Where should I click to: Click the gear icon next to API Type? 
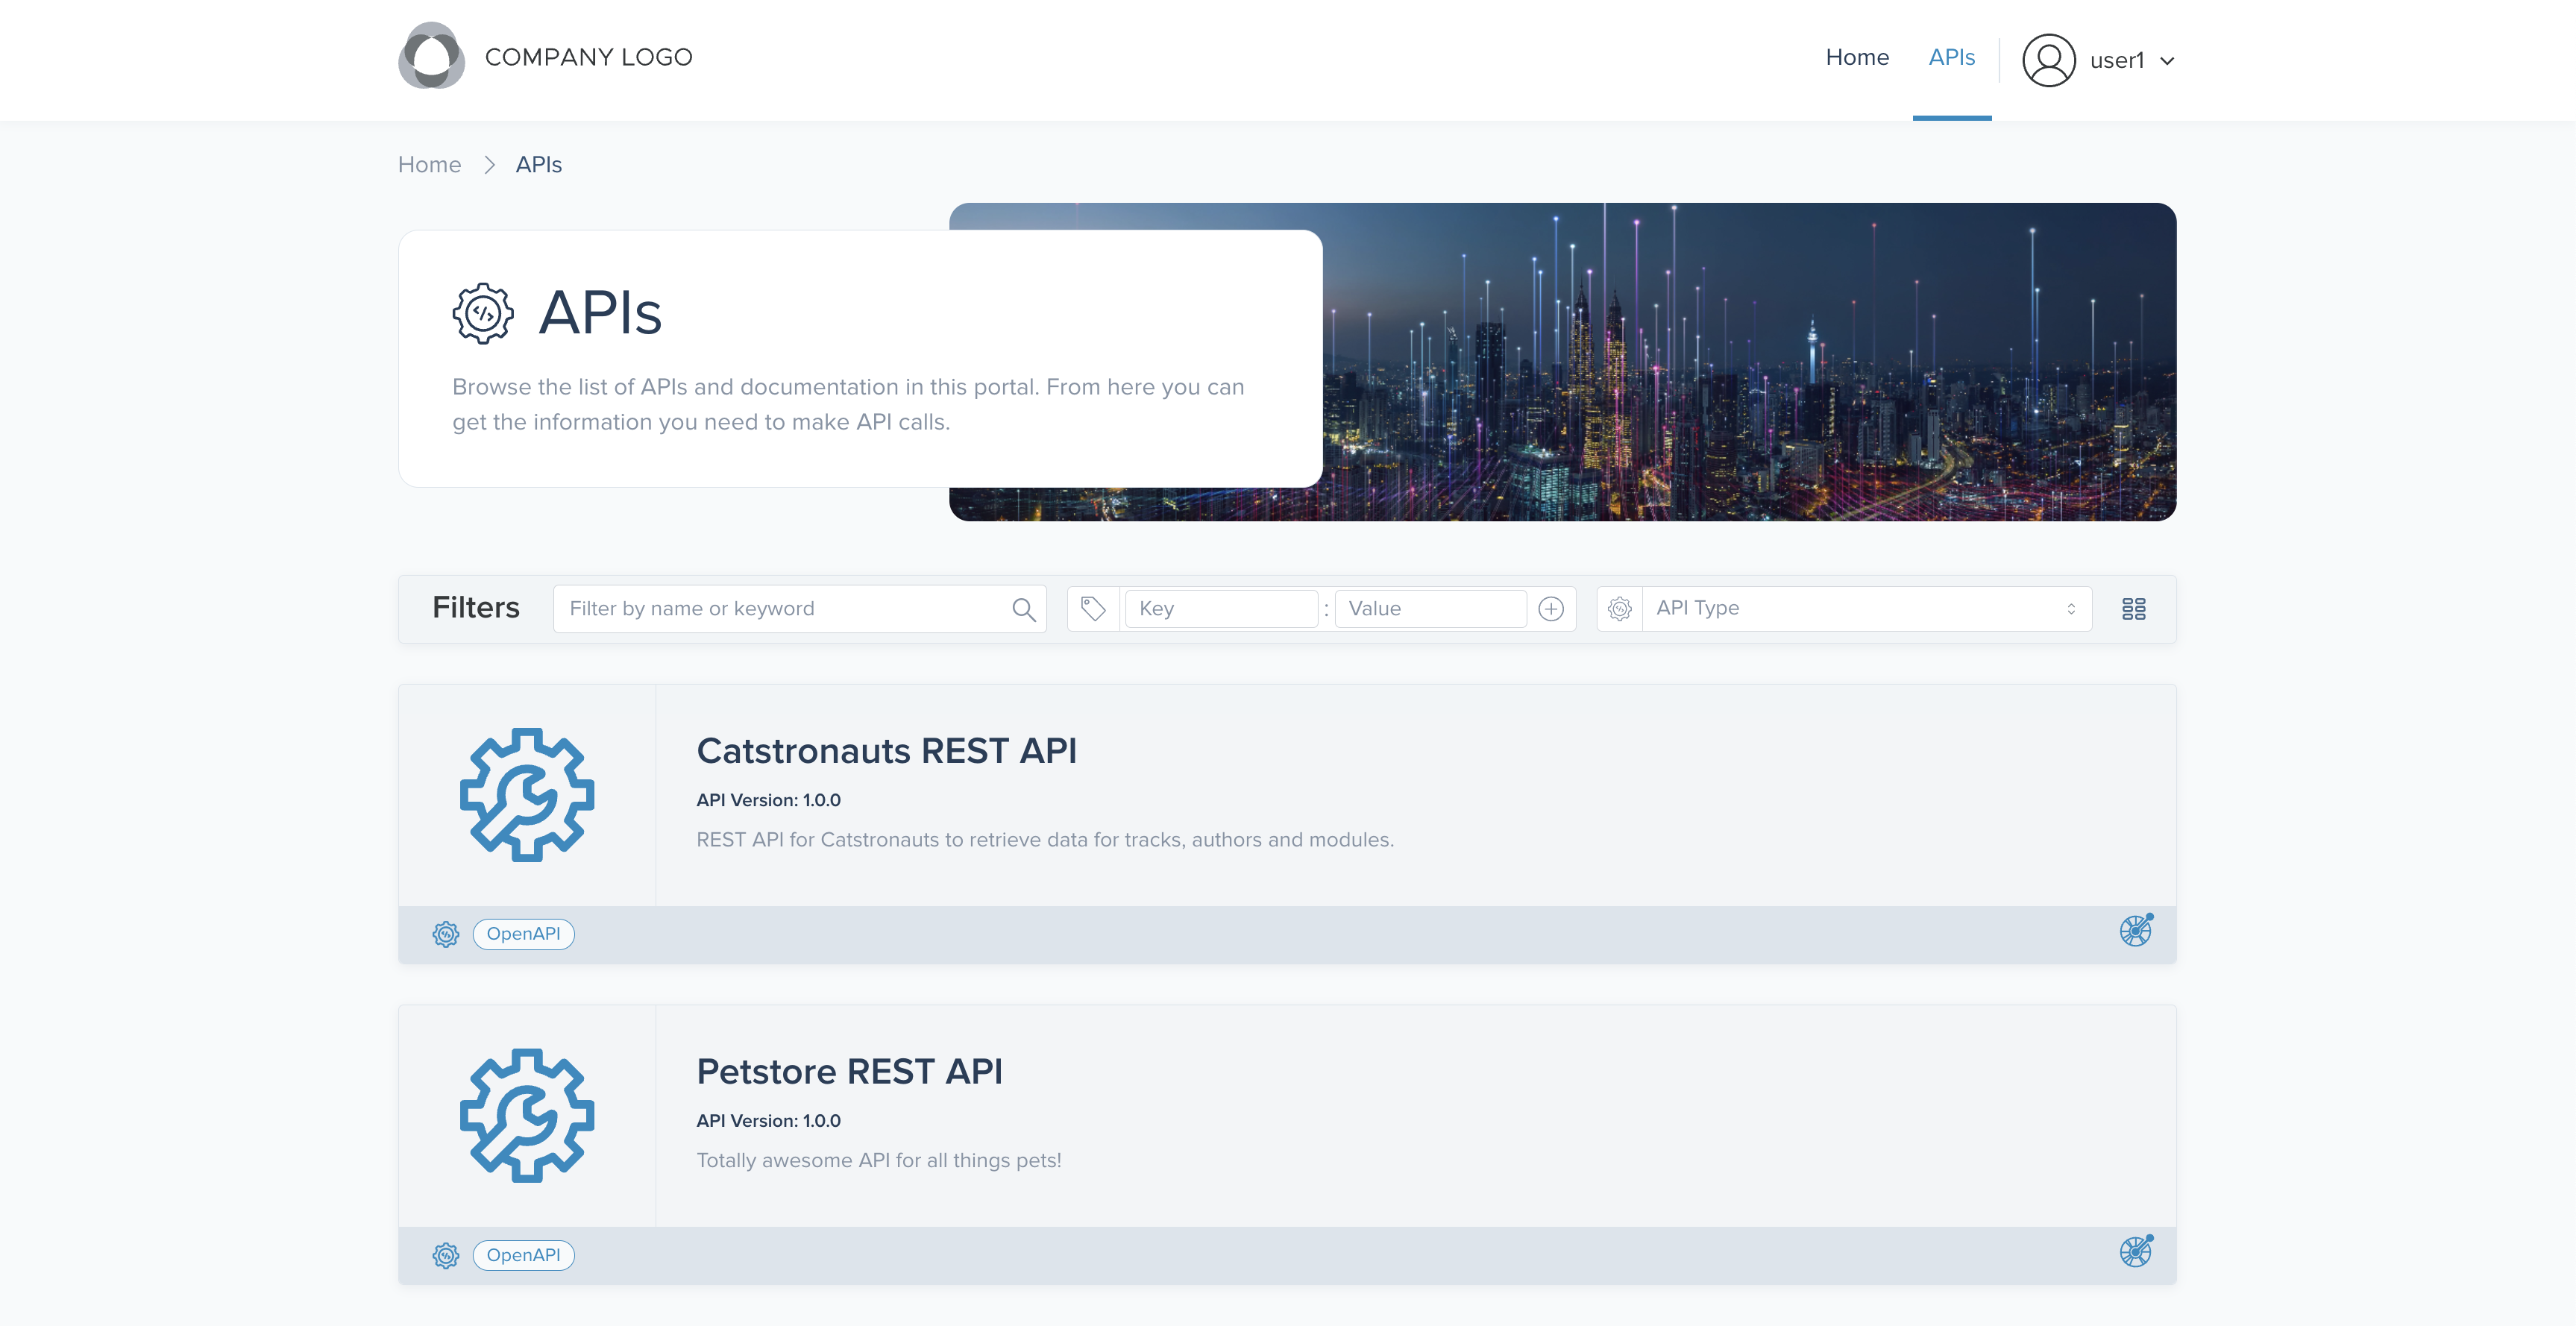tap(1620, 608)
